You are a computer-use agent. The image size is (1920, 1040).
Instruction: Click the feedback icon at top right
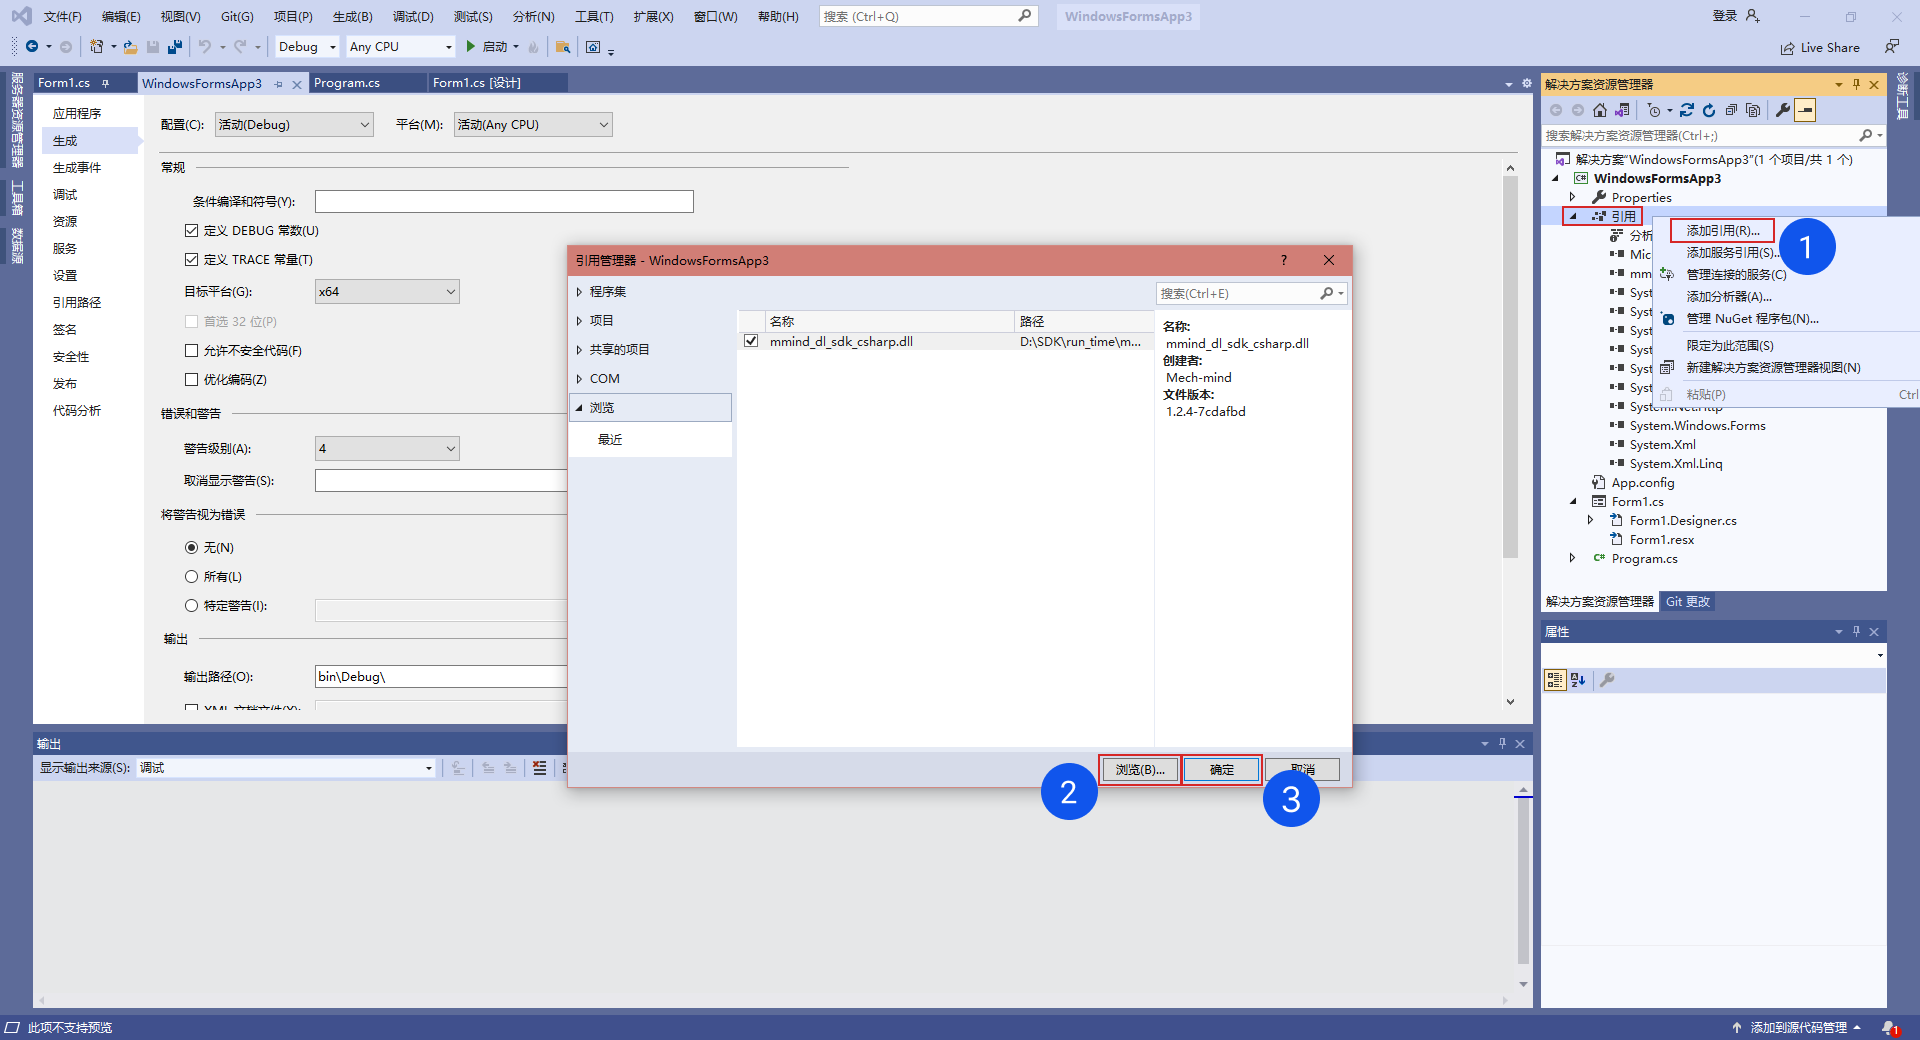coord(1891,47)
